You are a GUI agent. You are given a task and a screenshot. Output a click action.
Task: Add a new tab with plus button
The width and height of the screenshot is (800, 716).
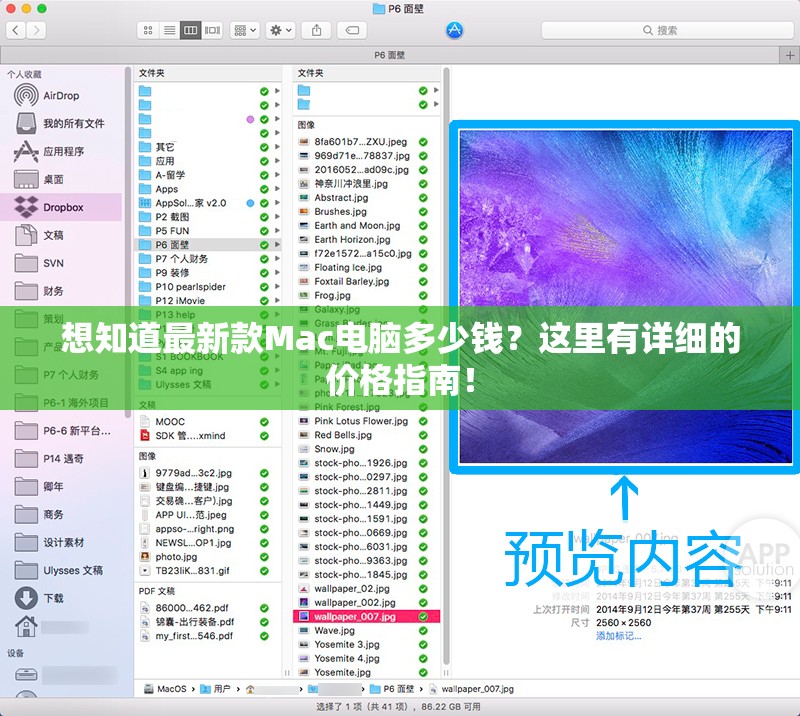click(x=790, y=55)
